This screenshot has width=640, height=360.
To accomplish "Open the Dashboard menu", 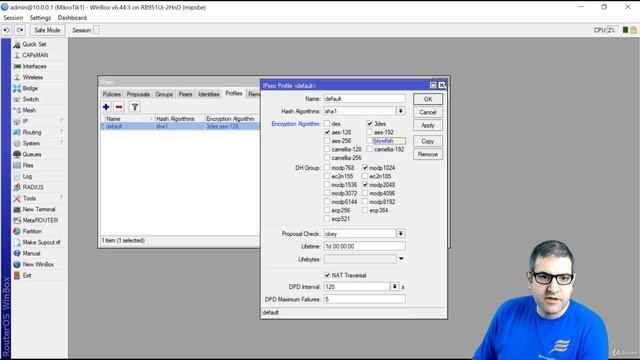I will point(72,18).
